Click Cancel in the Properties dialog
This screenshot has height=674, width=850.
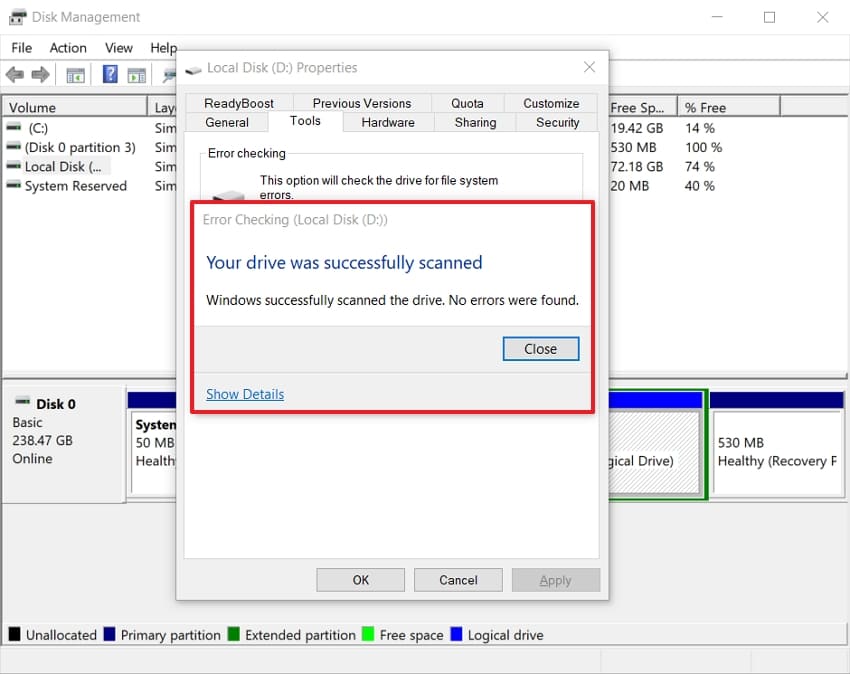pyautogui.click(x=458, y=579)
